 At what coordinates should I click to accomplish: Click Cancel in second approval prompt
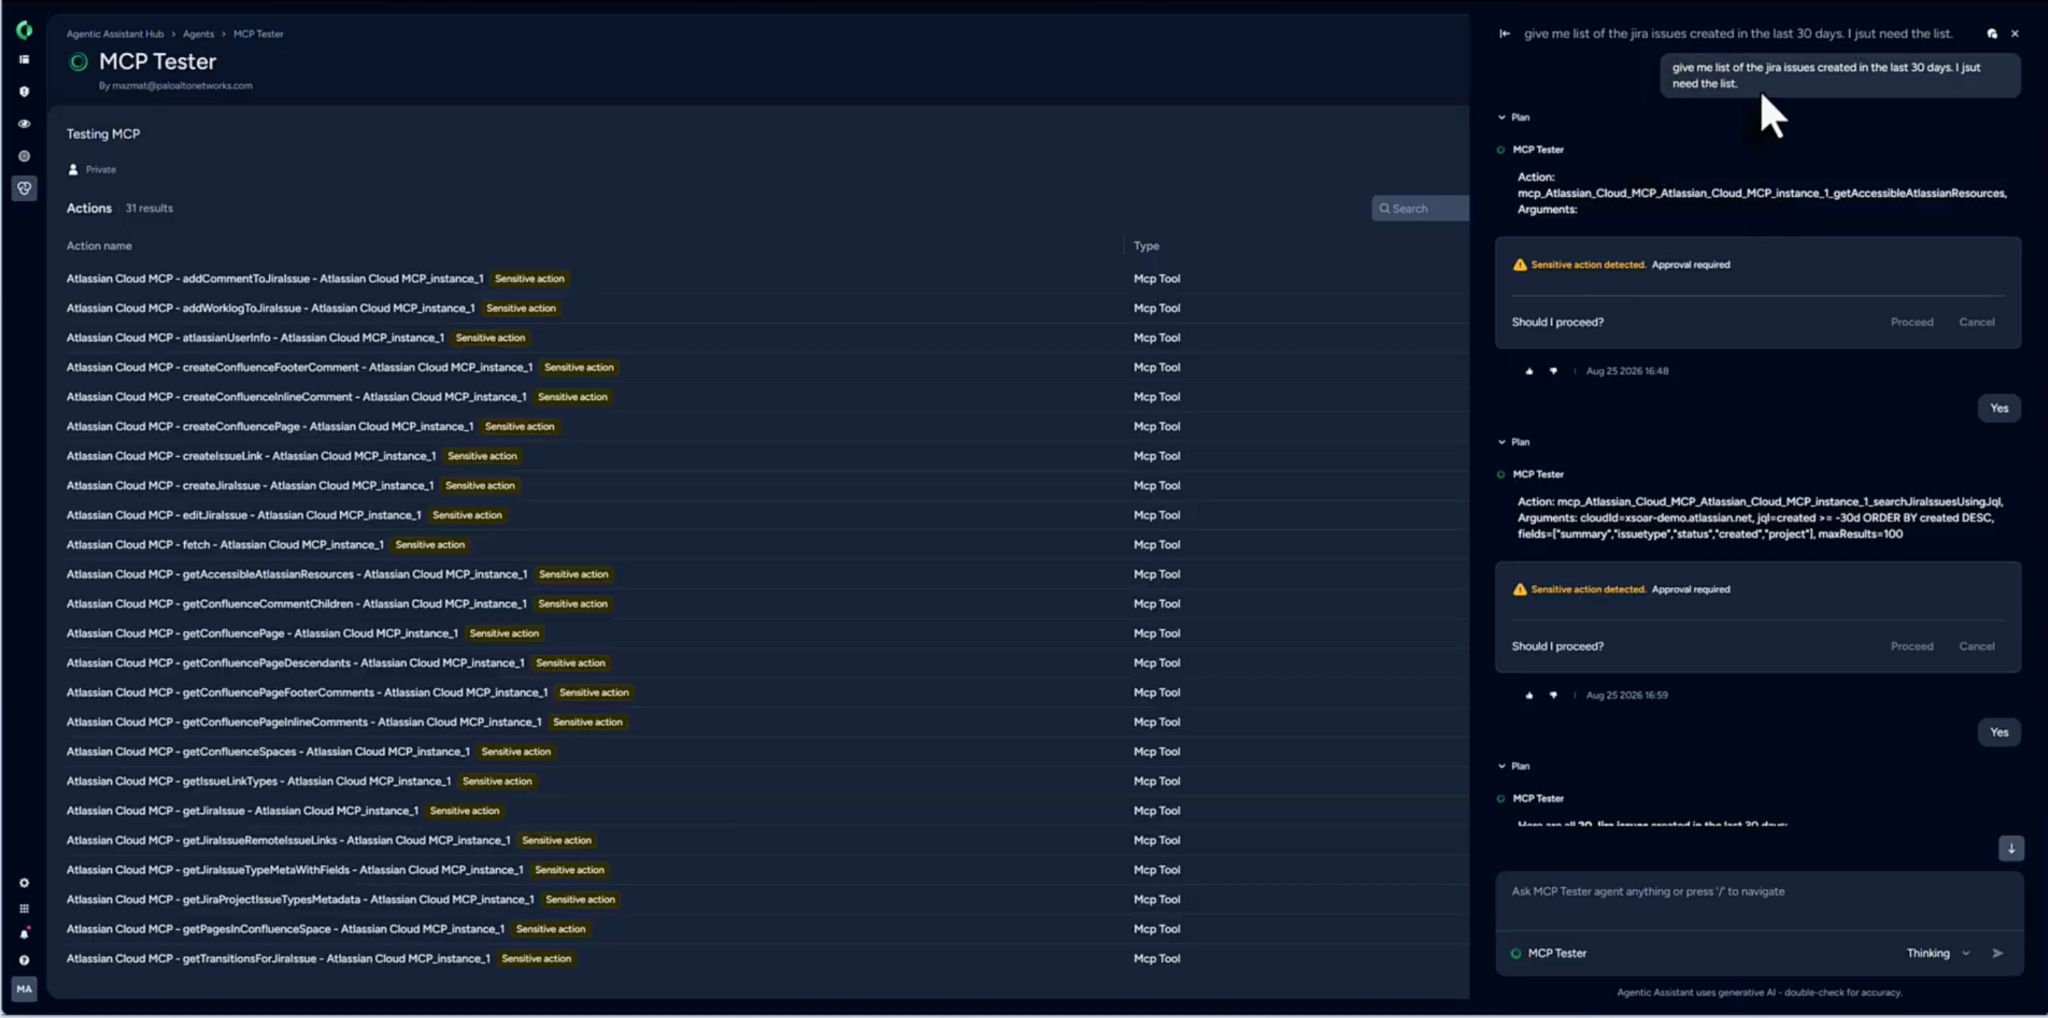coord(1977,646)
